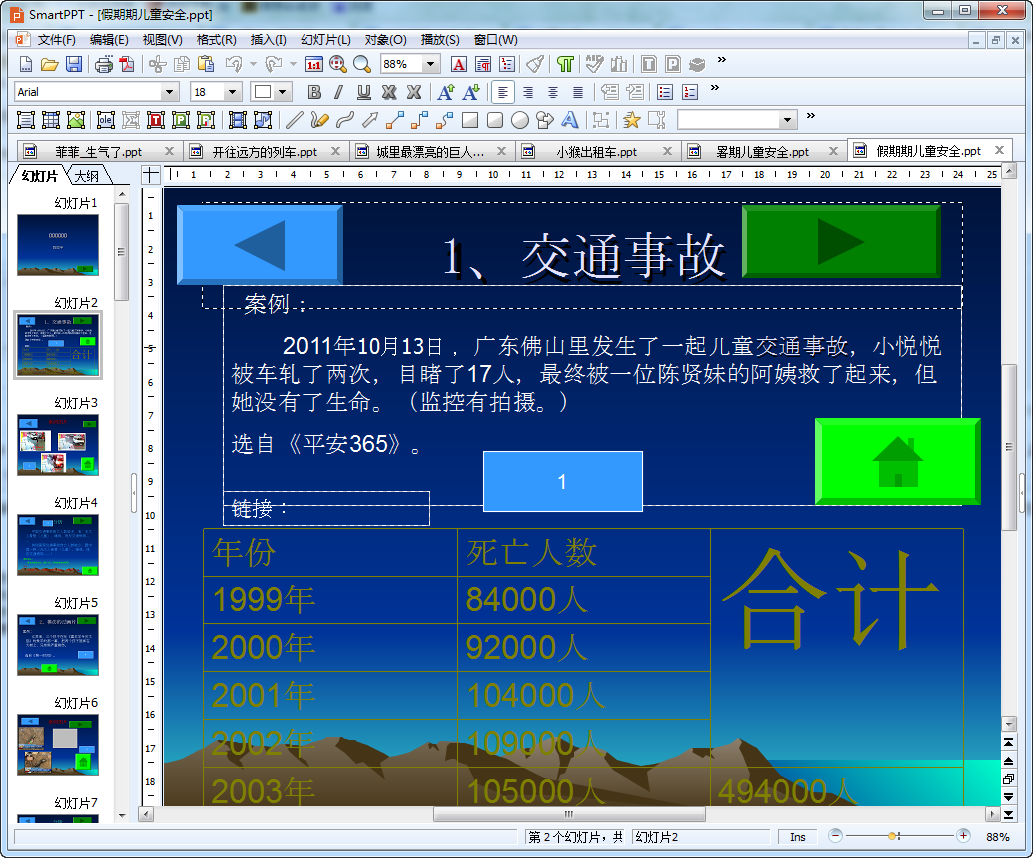Print the presentation
Viewport: 1033px width, 858px height.
(103, 64)
